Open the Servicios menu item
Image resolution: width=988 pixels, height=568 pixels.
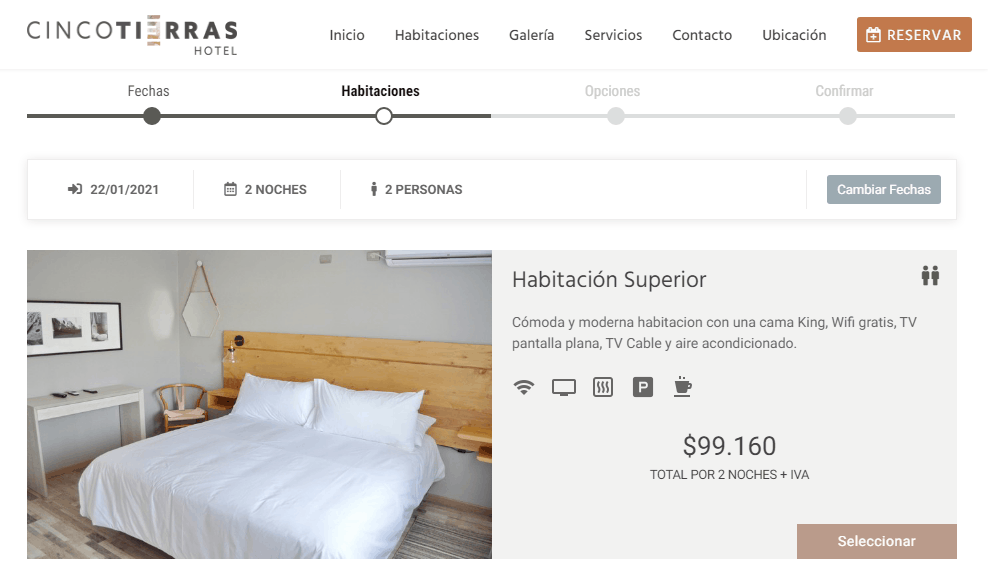coord(613,35)
